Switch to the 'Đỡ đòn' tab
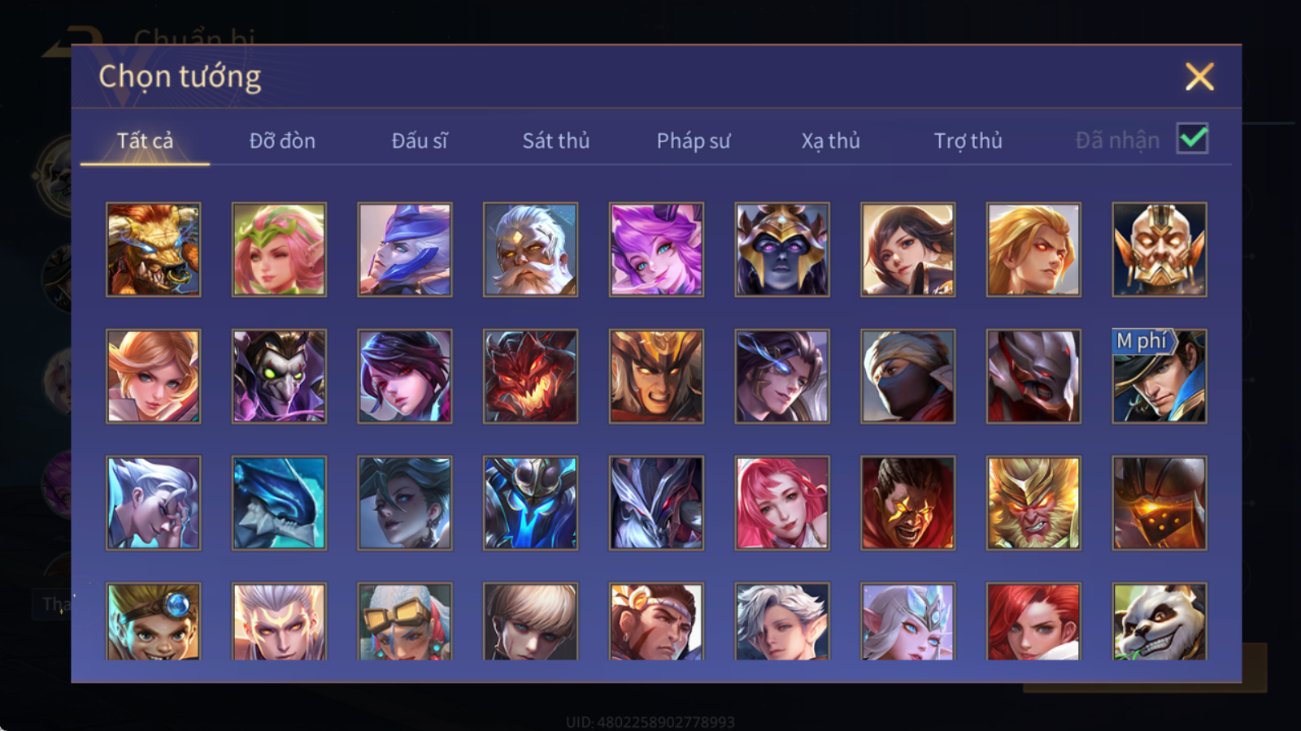Screen dimensions: 1301x731 pos(282,141)
